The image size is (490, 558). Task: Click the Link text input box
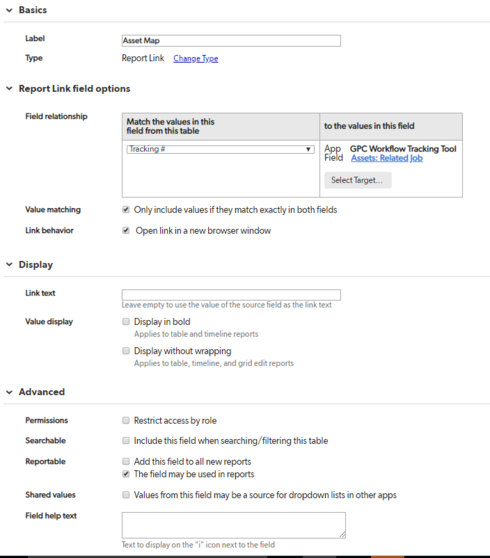[x=231, y=295]
